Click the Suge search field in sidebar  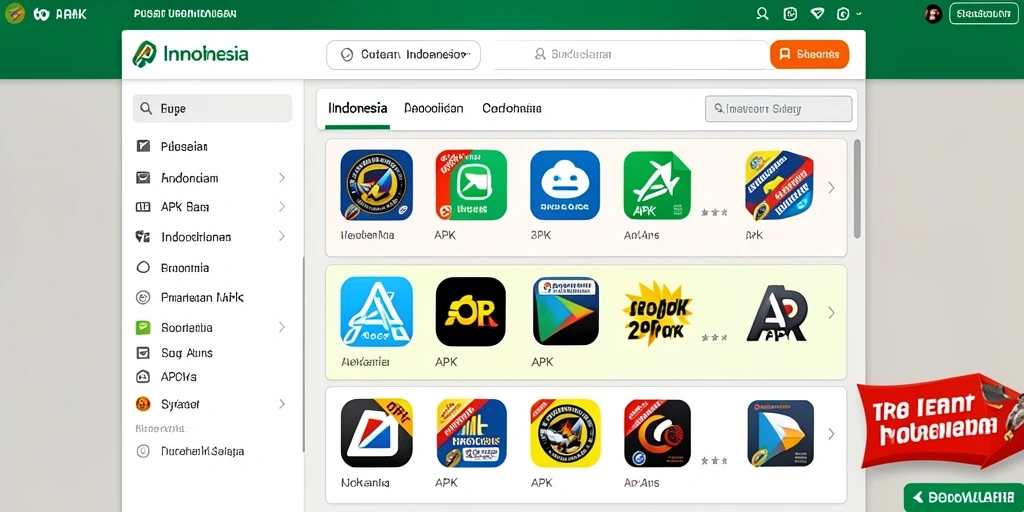(212, 108)
